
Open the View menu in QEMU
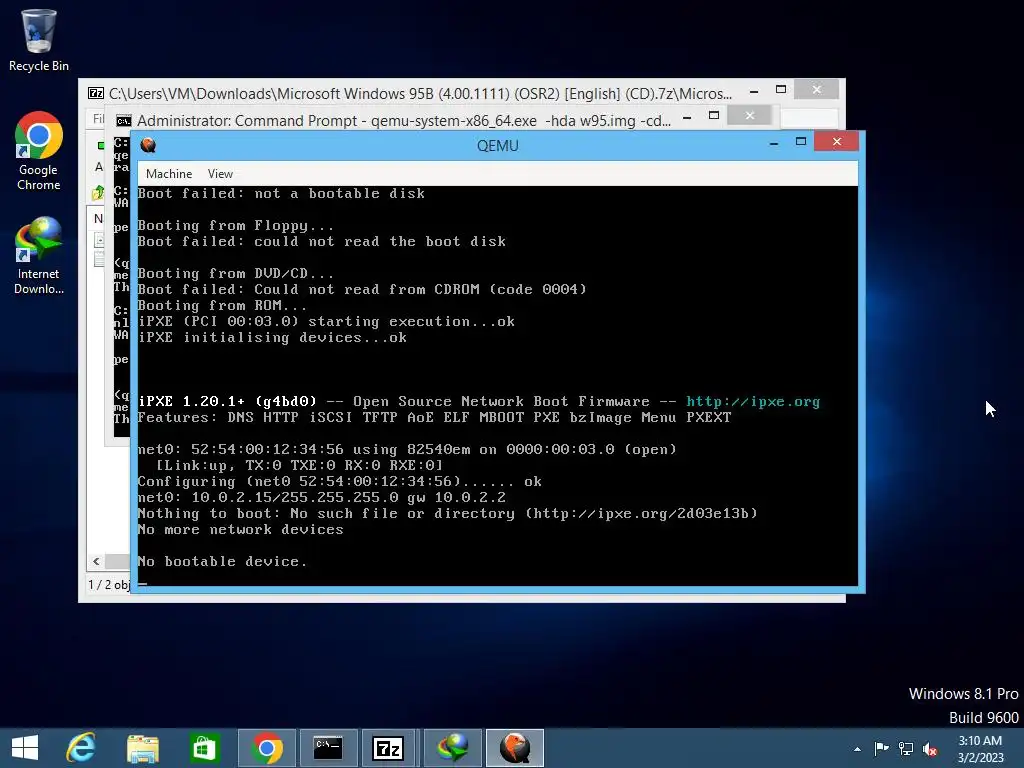(x=220, y=174)
